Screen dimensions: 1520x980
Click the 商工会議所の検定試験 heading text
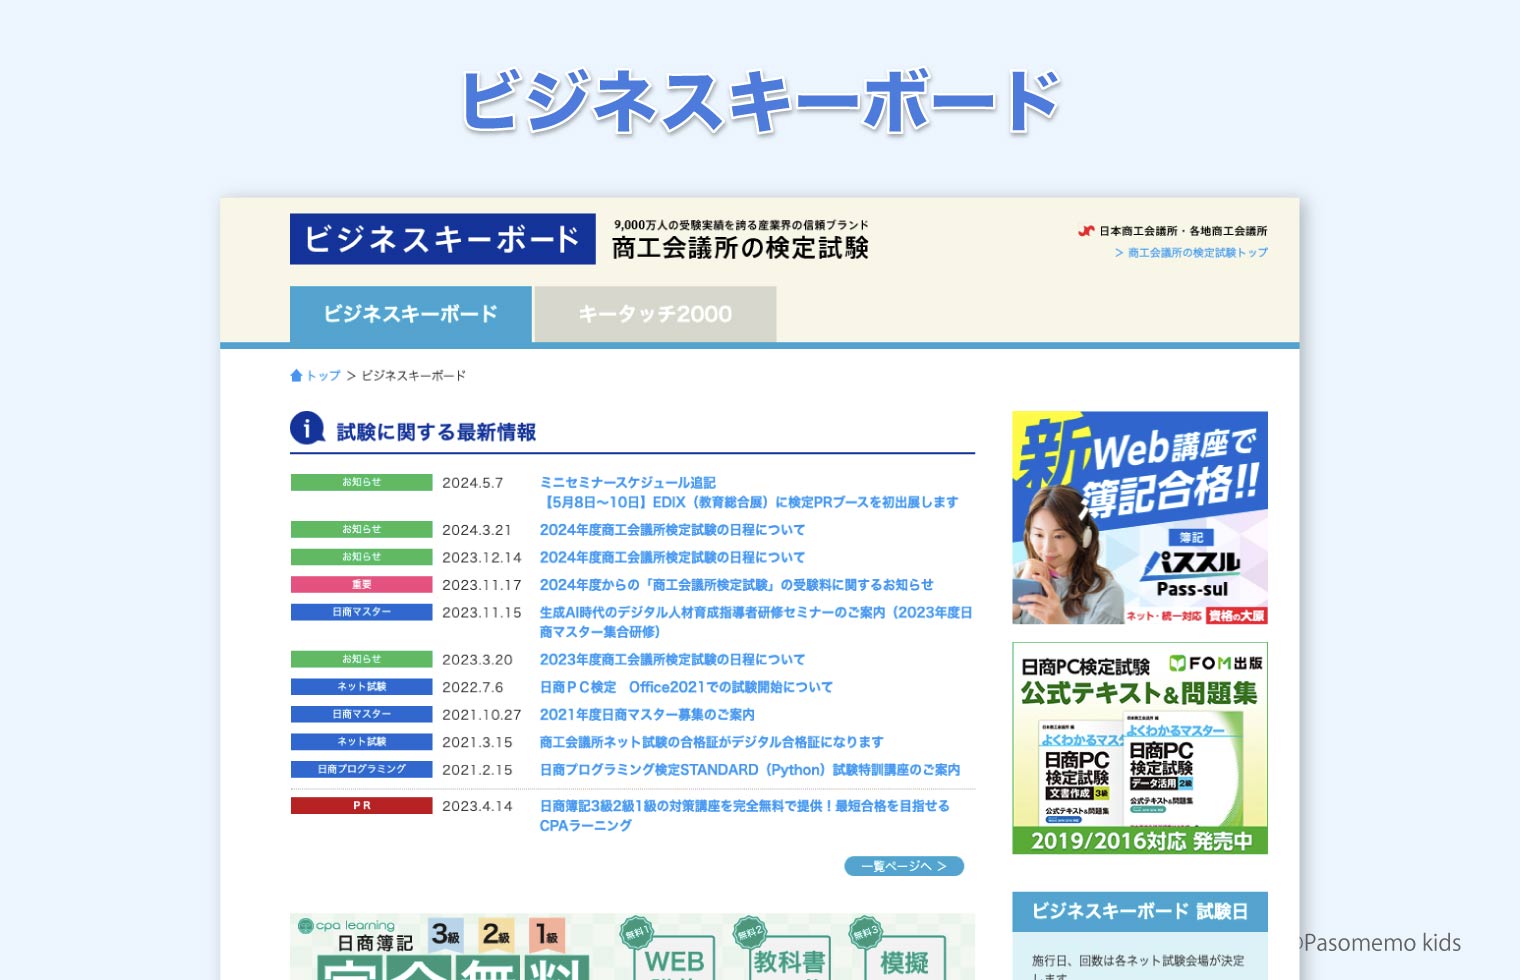pos(740,248)
